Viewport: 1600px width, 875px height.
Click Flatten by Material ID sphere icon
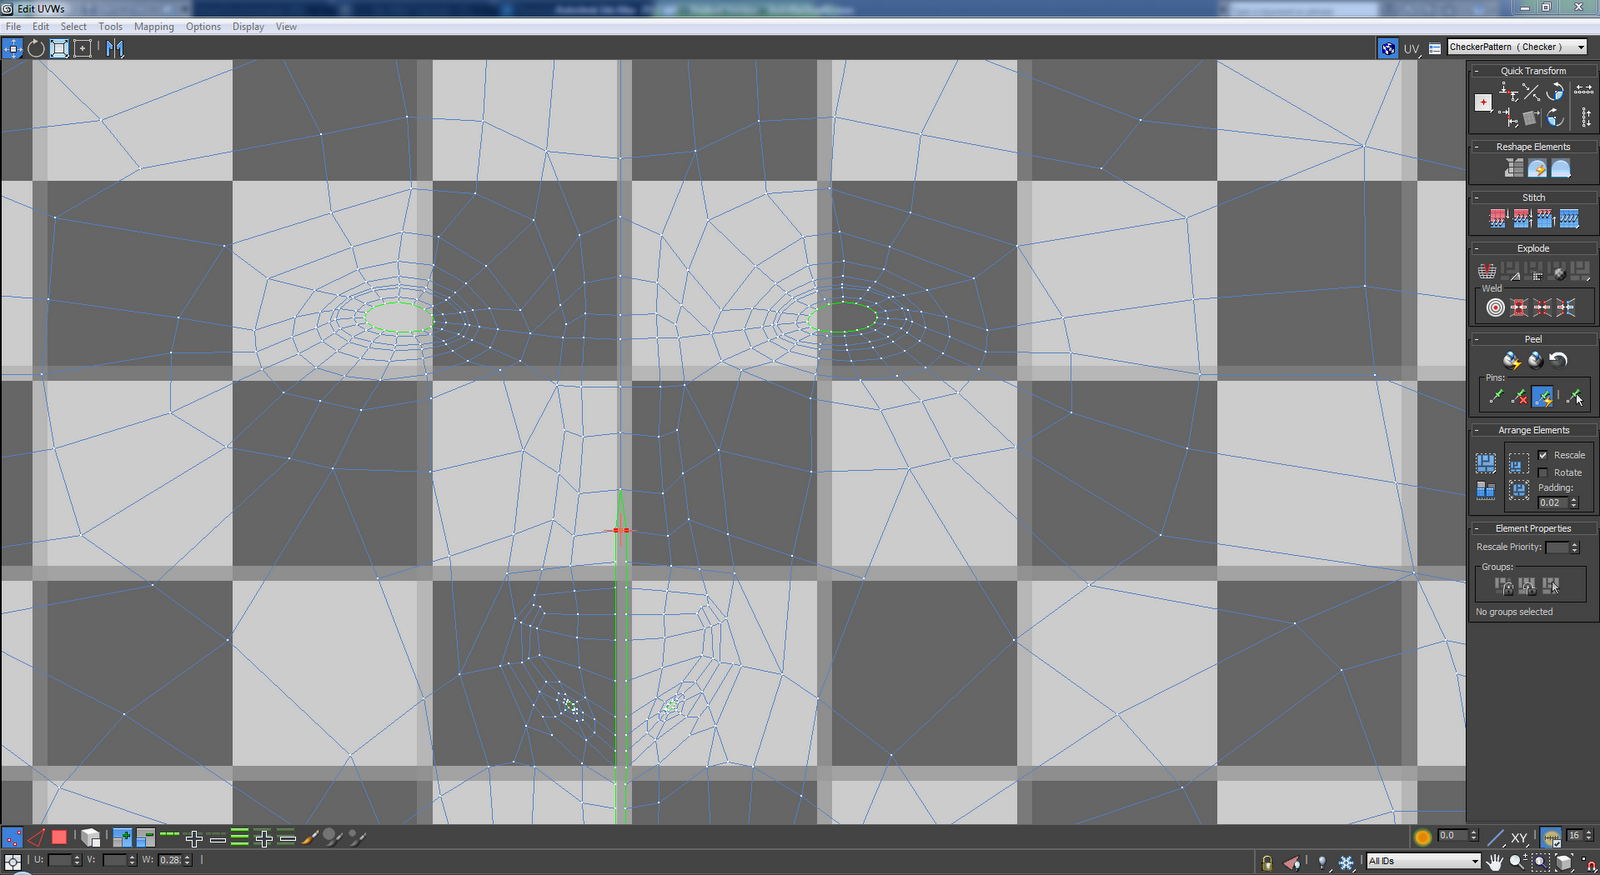coord(1559,273)
